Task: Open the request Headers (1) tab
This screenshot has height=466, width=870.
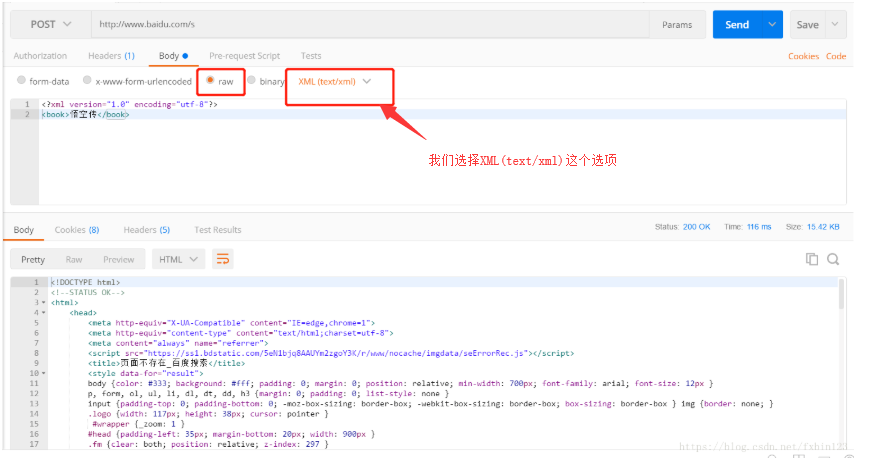Action: 112,56
